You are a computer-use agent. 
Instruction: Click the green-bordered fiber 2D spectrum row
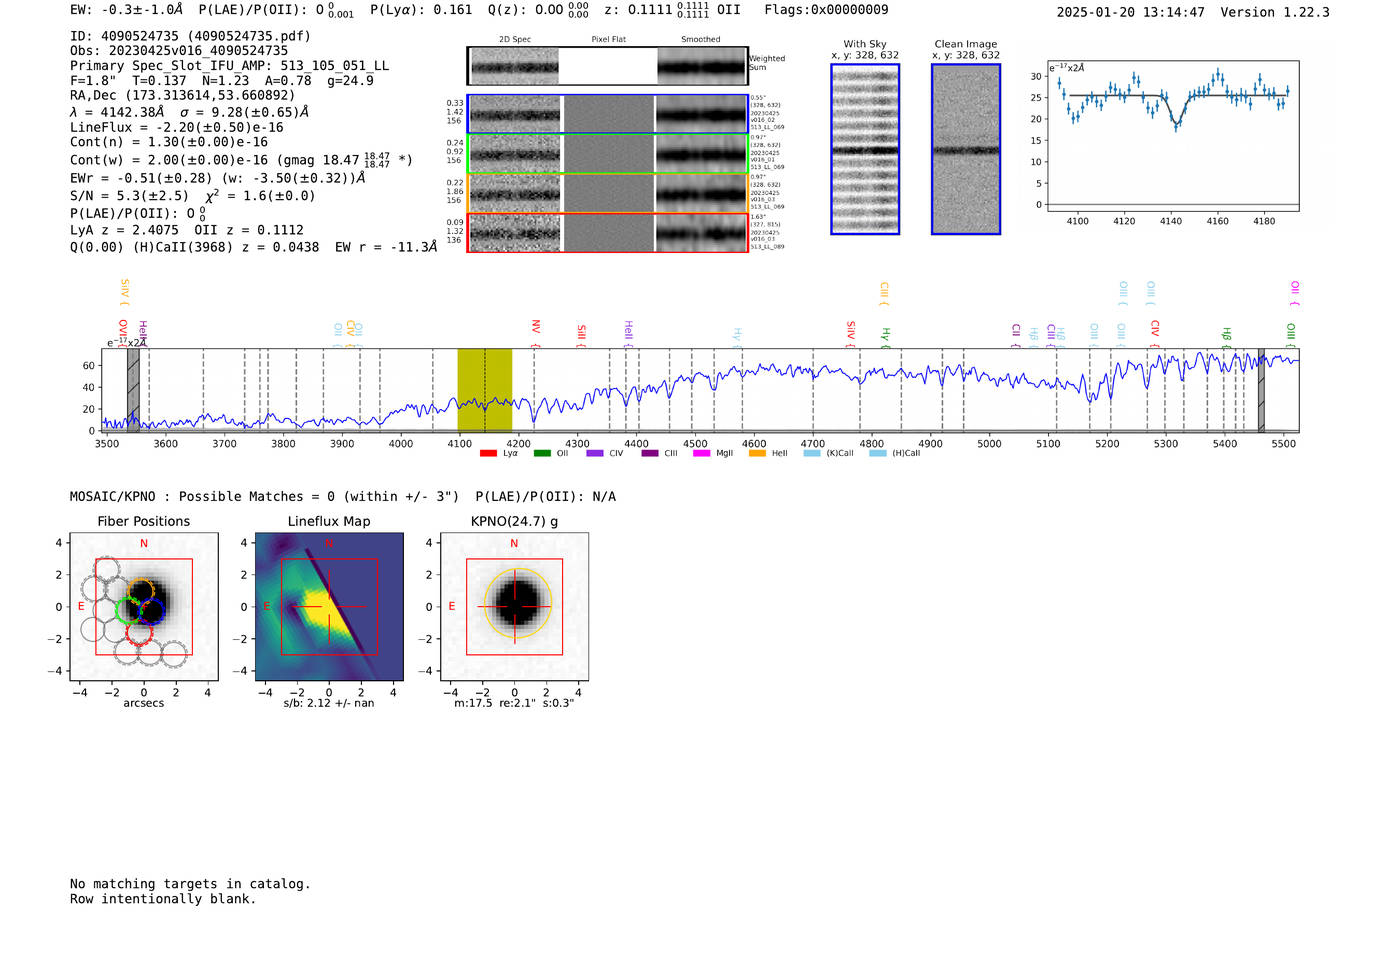(608, 154)
